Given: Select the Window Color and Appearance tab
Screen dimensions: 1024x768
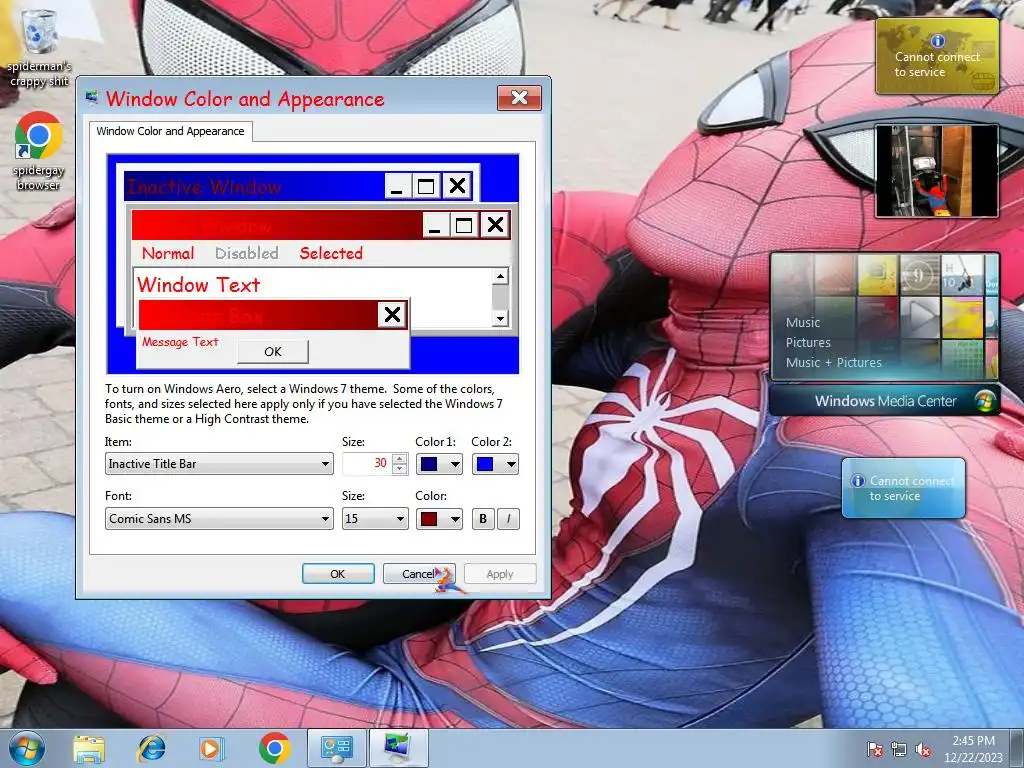Looking at the screenshot, I should click(x=170, y=131).
